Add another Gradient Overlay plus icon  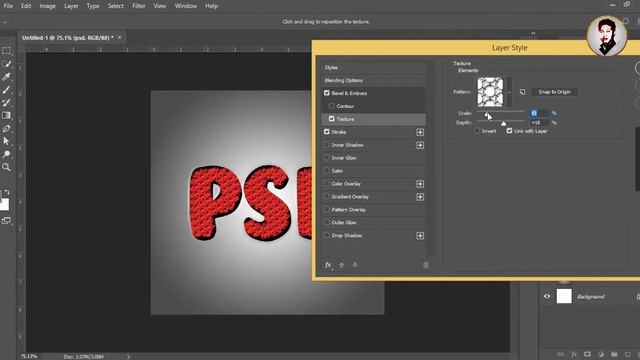(420, 197)
